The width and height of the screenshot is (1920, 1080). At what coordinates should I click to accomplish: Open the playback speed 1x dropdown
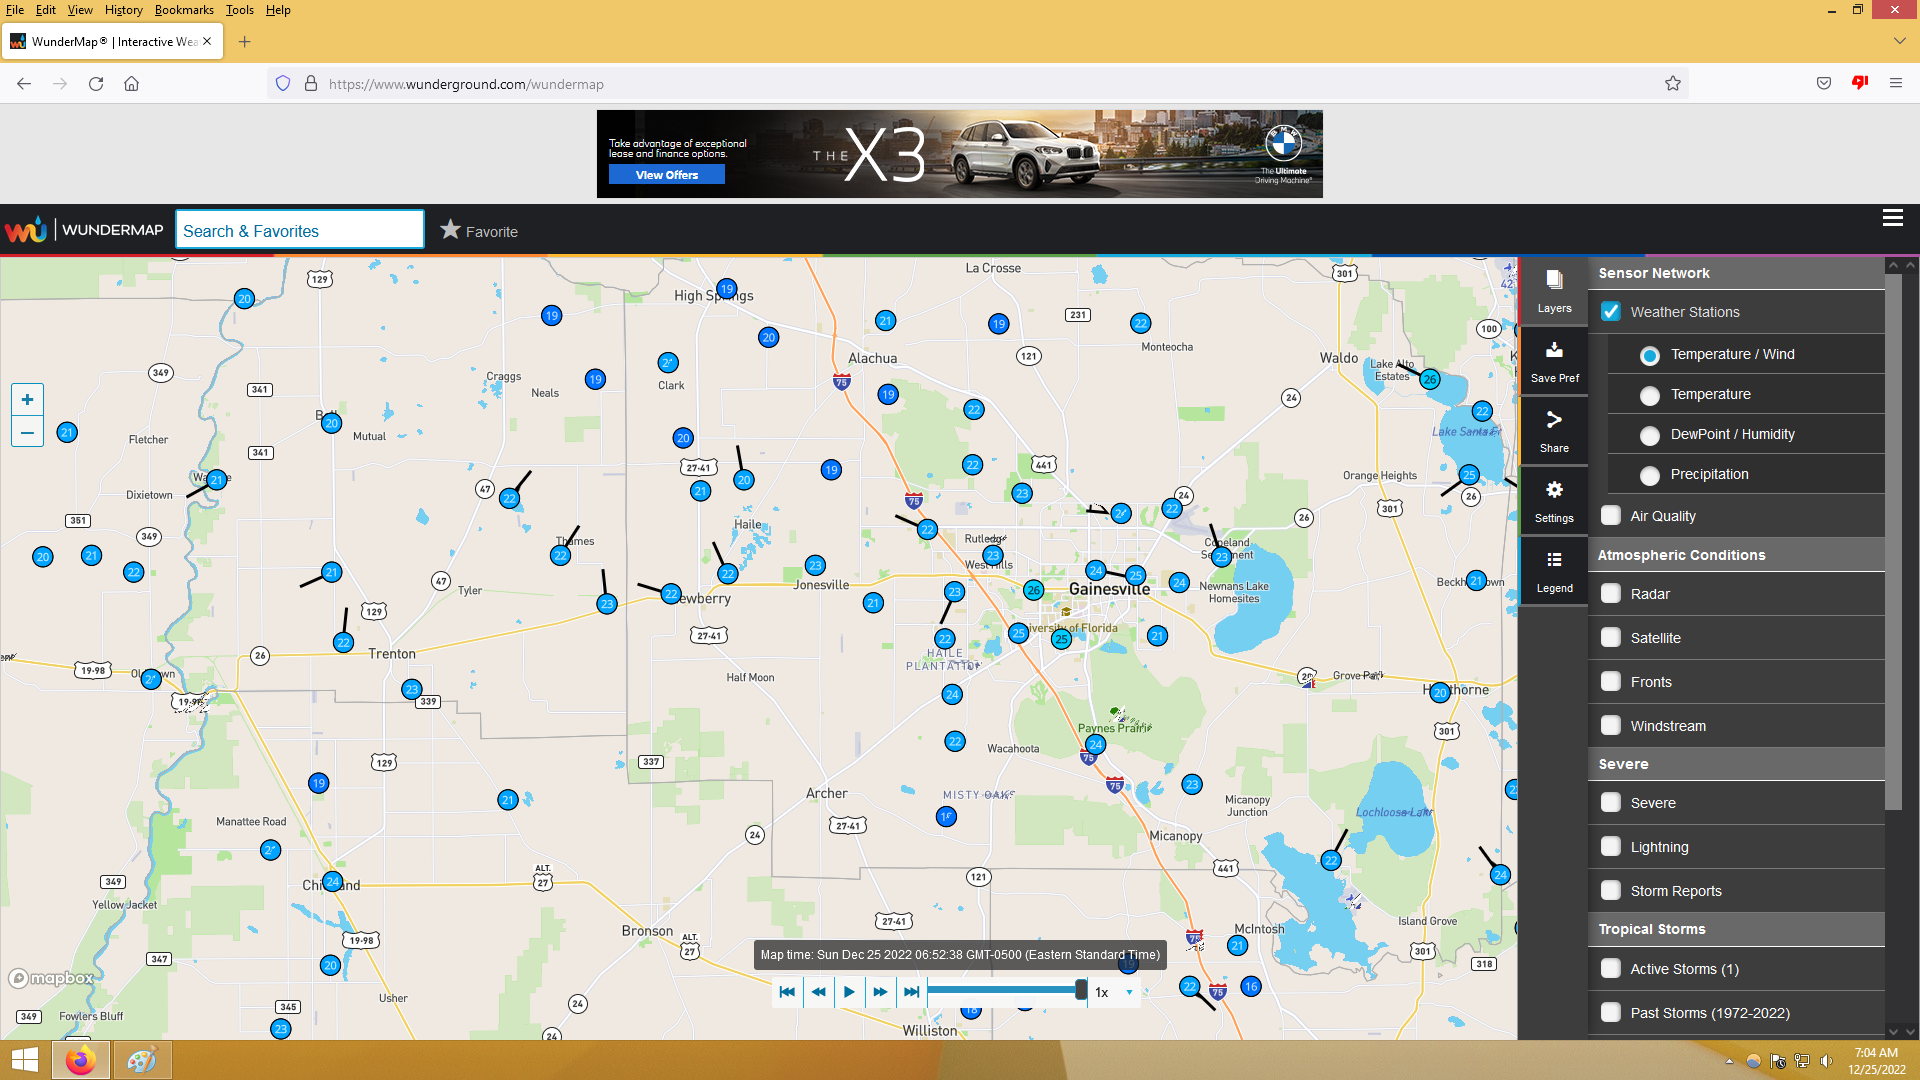[1114, 992]
